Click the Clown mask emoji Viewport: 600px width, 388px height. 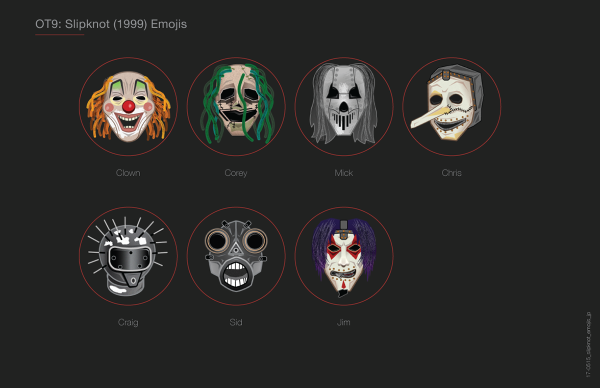tap(128, 106)
